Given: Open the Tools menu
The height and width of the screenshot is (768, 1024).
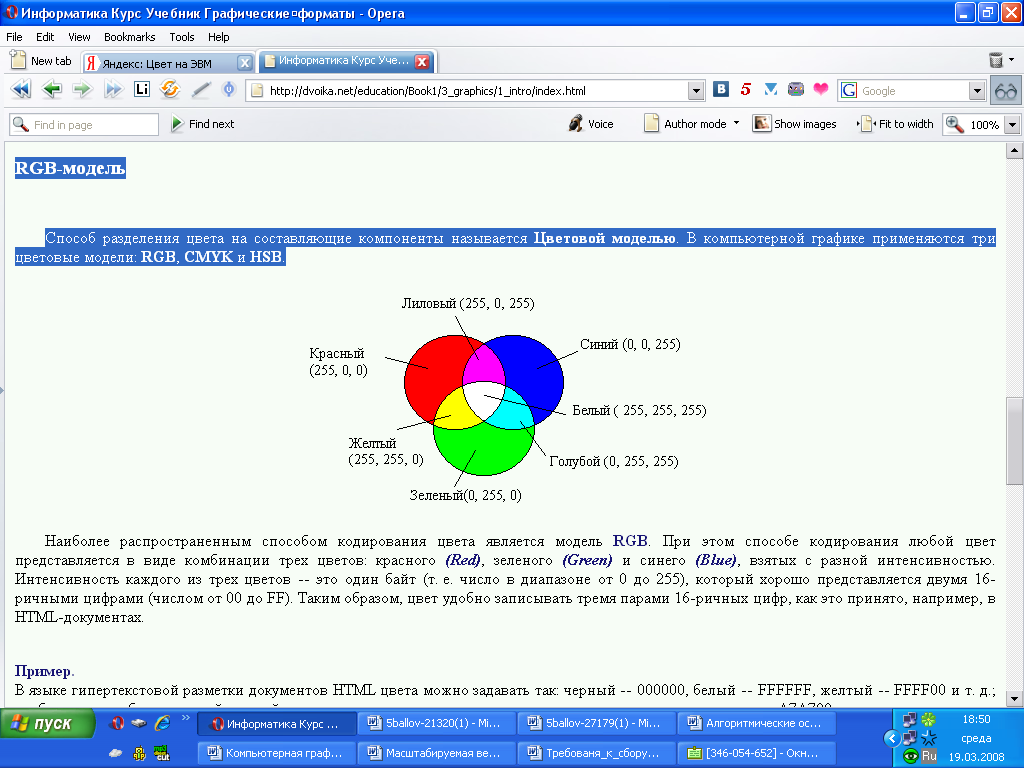Looking at the screenshot, I should (182, 37).
